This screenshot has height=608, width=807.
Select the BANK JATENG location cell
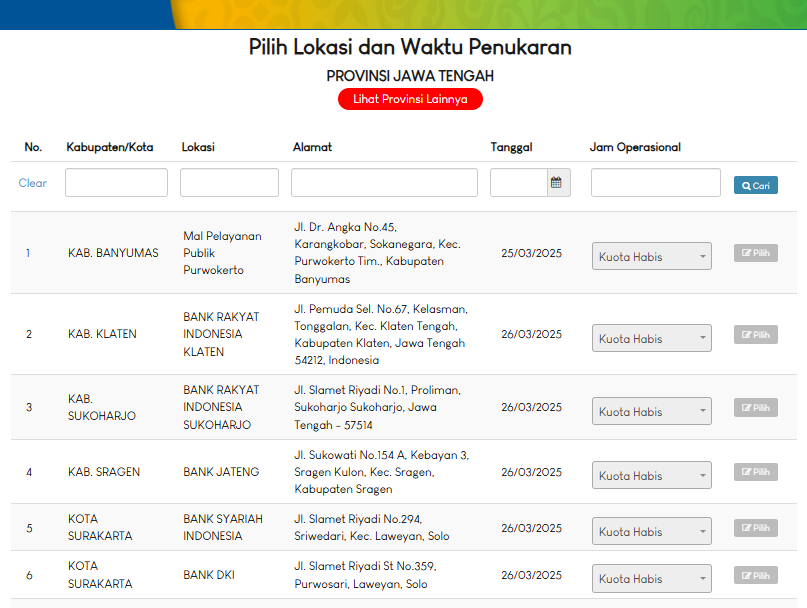(221, 472)
